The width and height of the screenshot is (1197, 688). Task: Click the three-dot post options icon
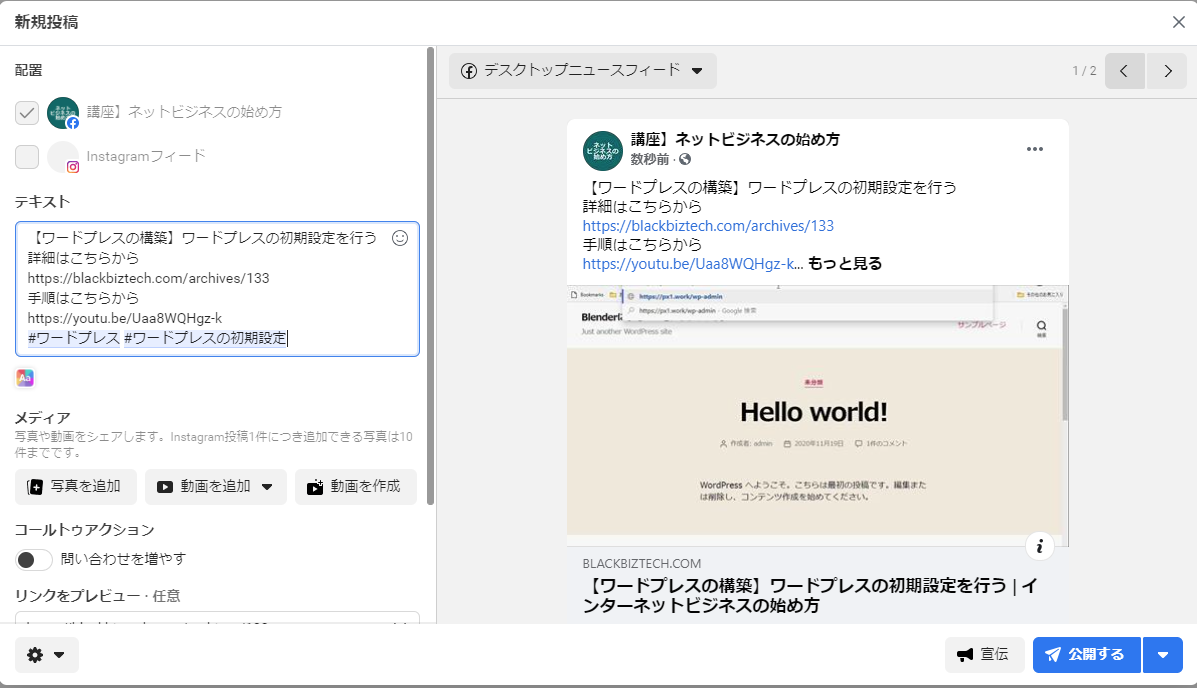coord(1034,150)
